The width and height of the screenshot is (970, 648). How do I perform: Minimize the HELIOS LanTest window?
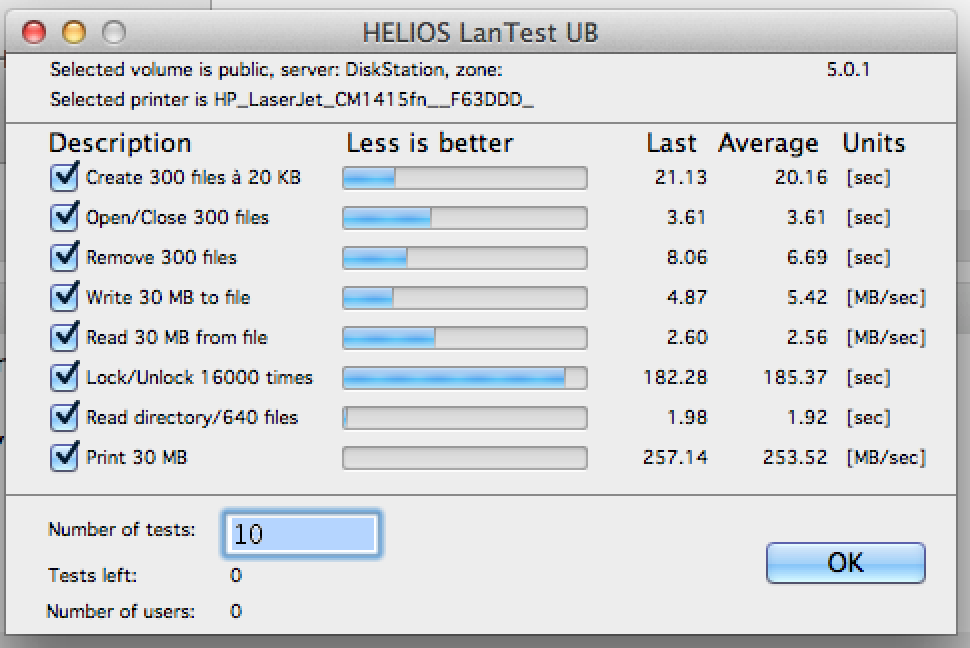(x=74, y=32)
